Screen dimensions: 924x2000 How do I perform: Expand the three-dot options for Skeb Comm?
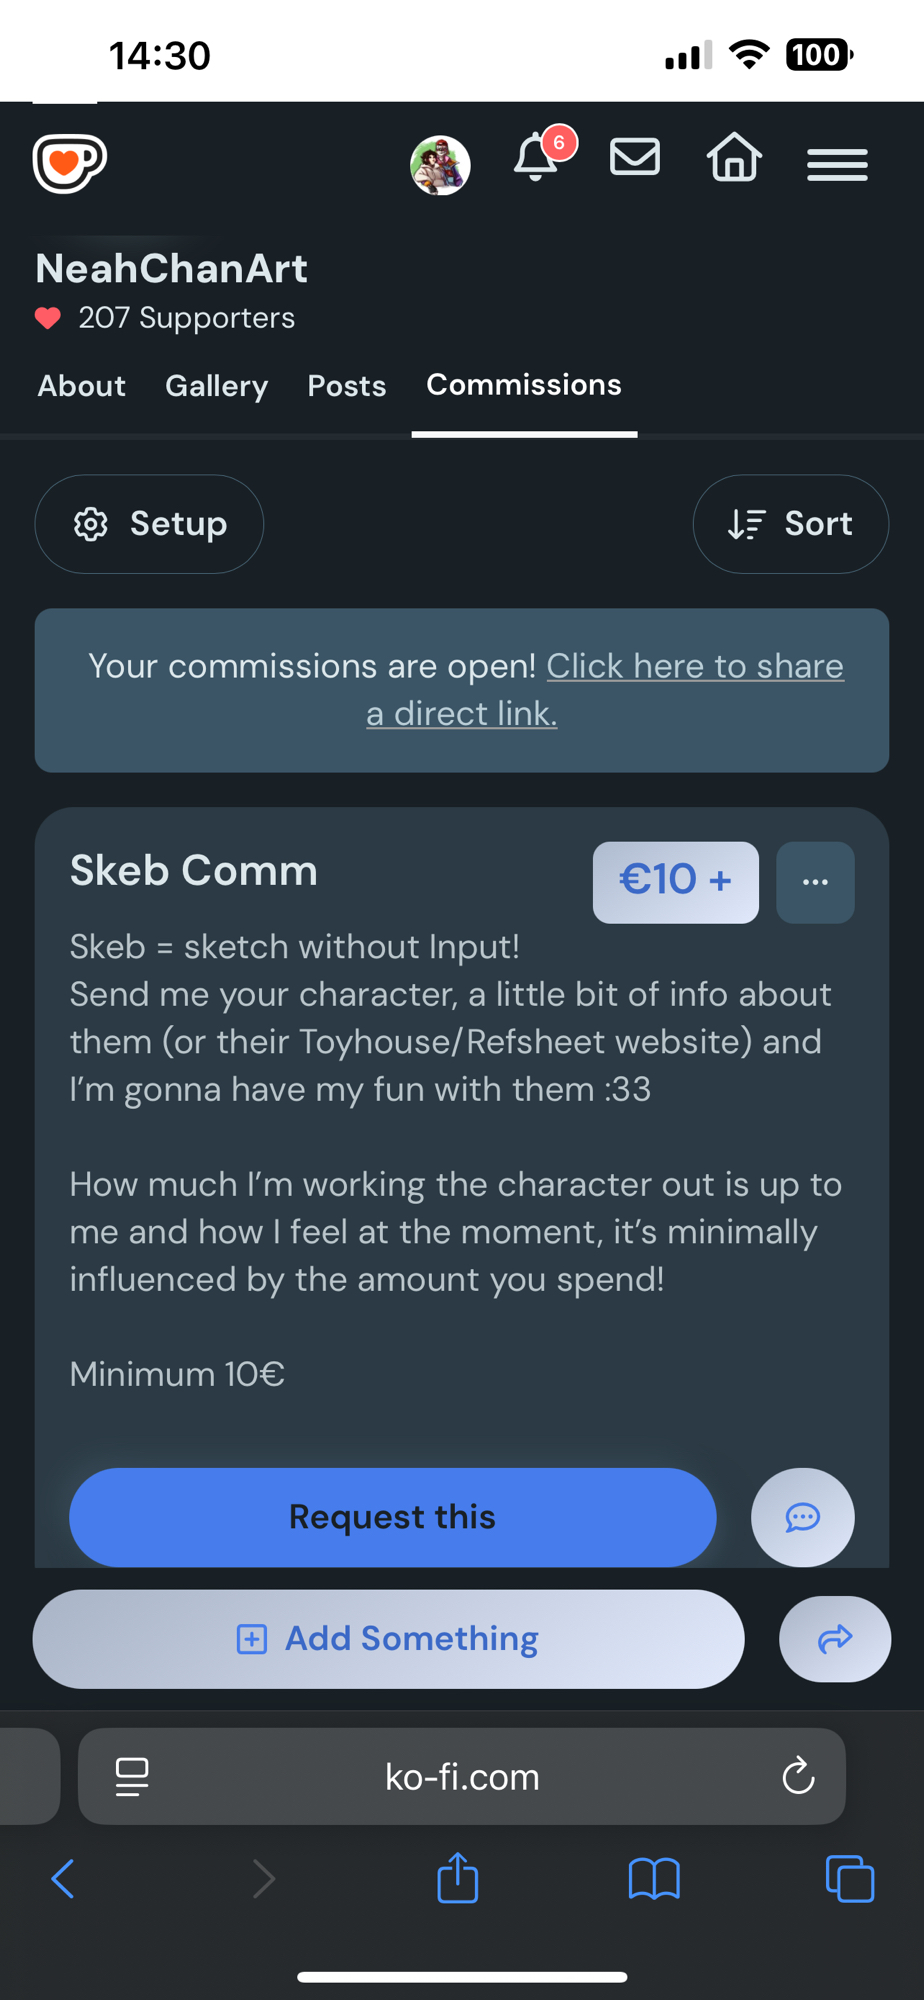pos(815,882)
